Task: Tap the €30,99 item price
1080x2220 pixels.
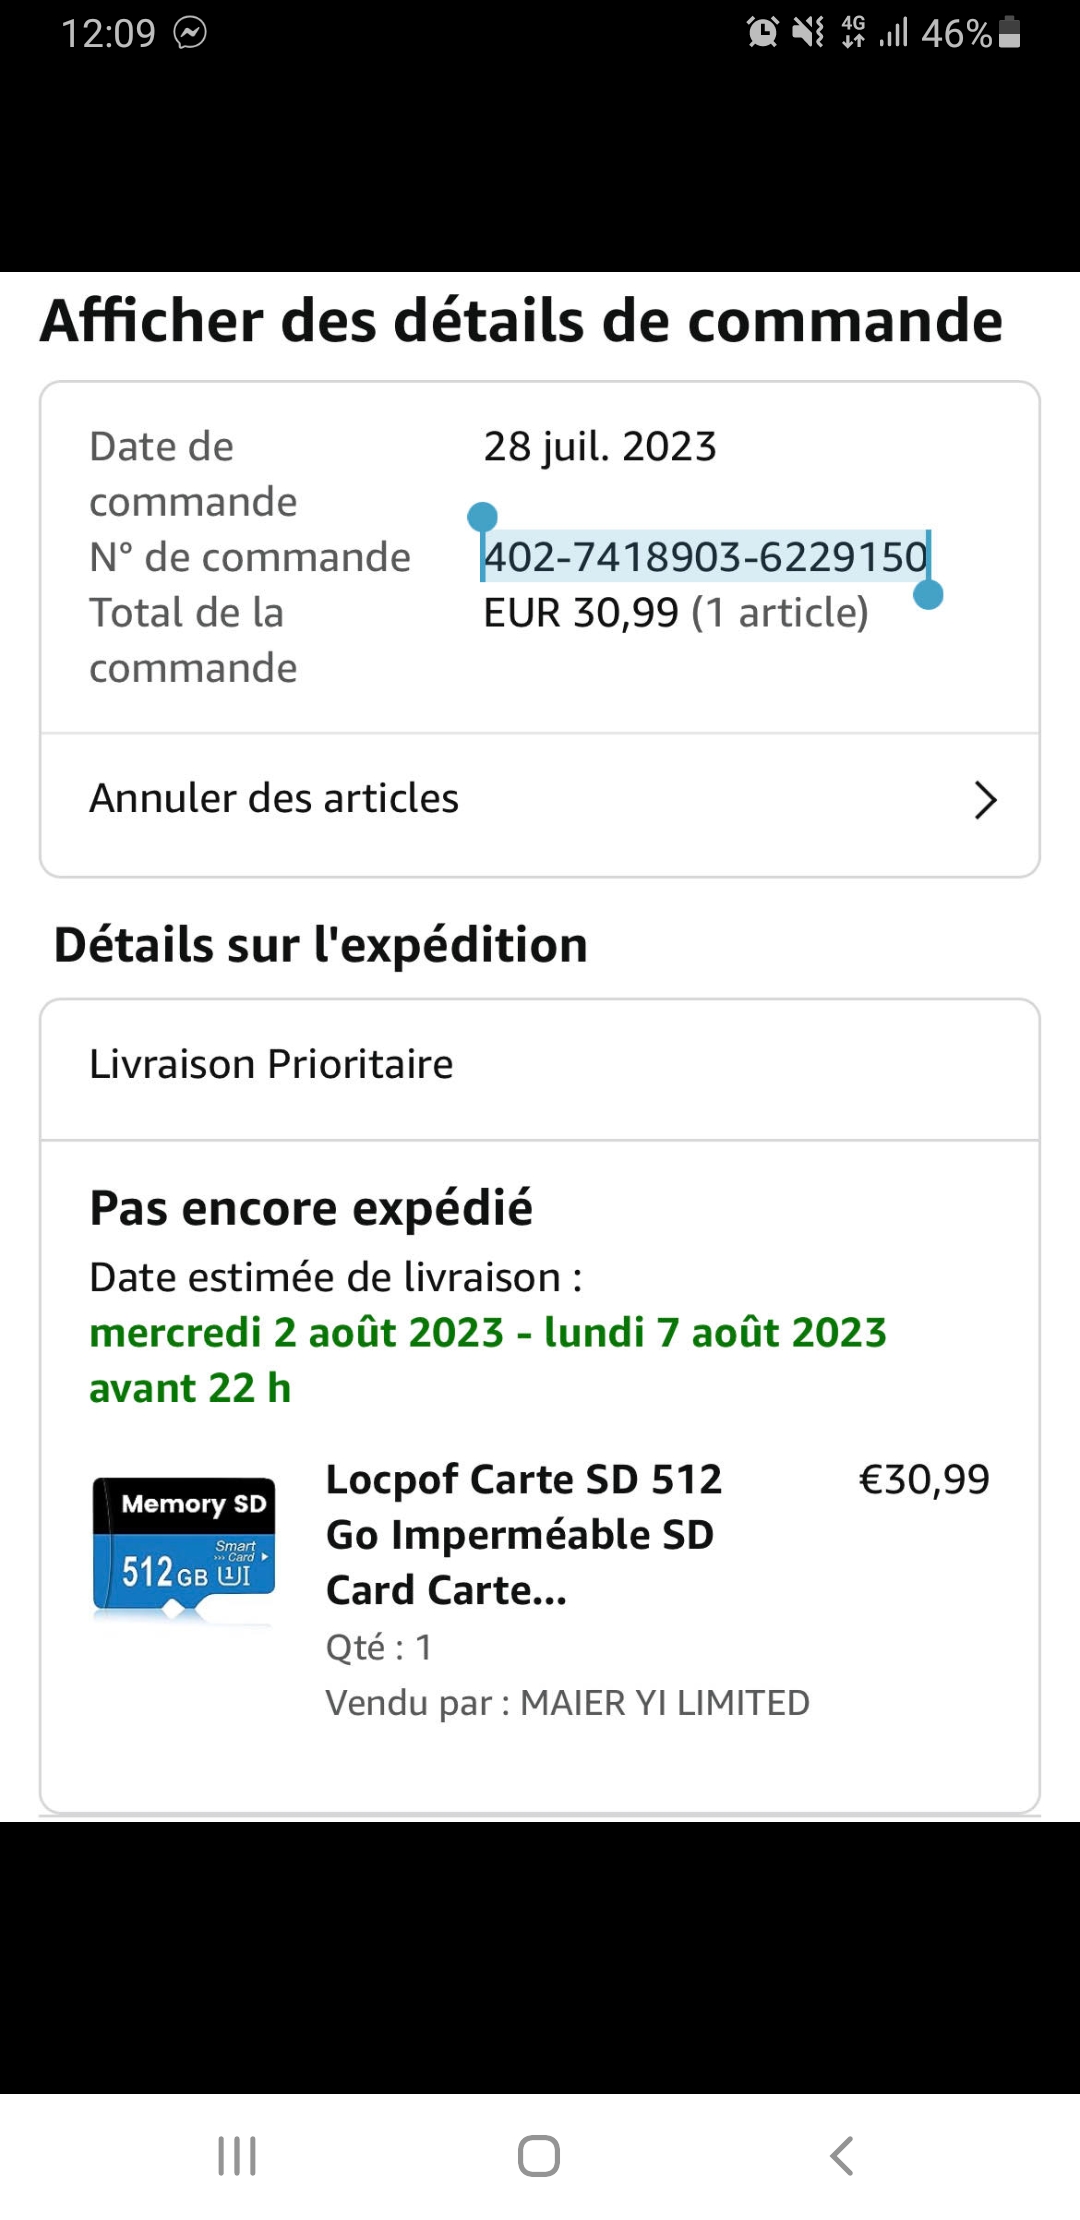Action: [x=924, y=1480]
